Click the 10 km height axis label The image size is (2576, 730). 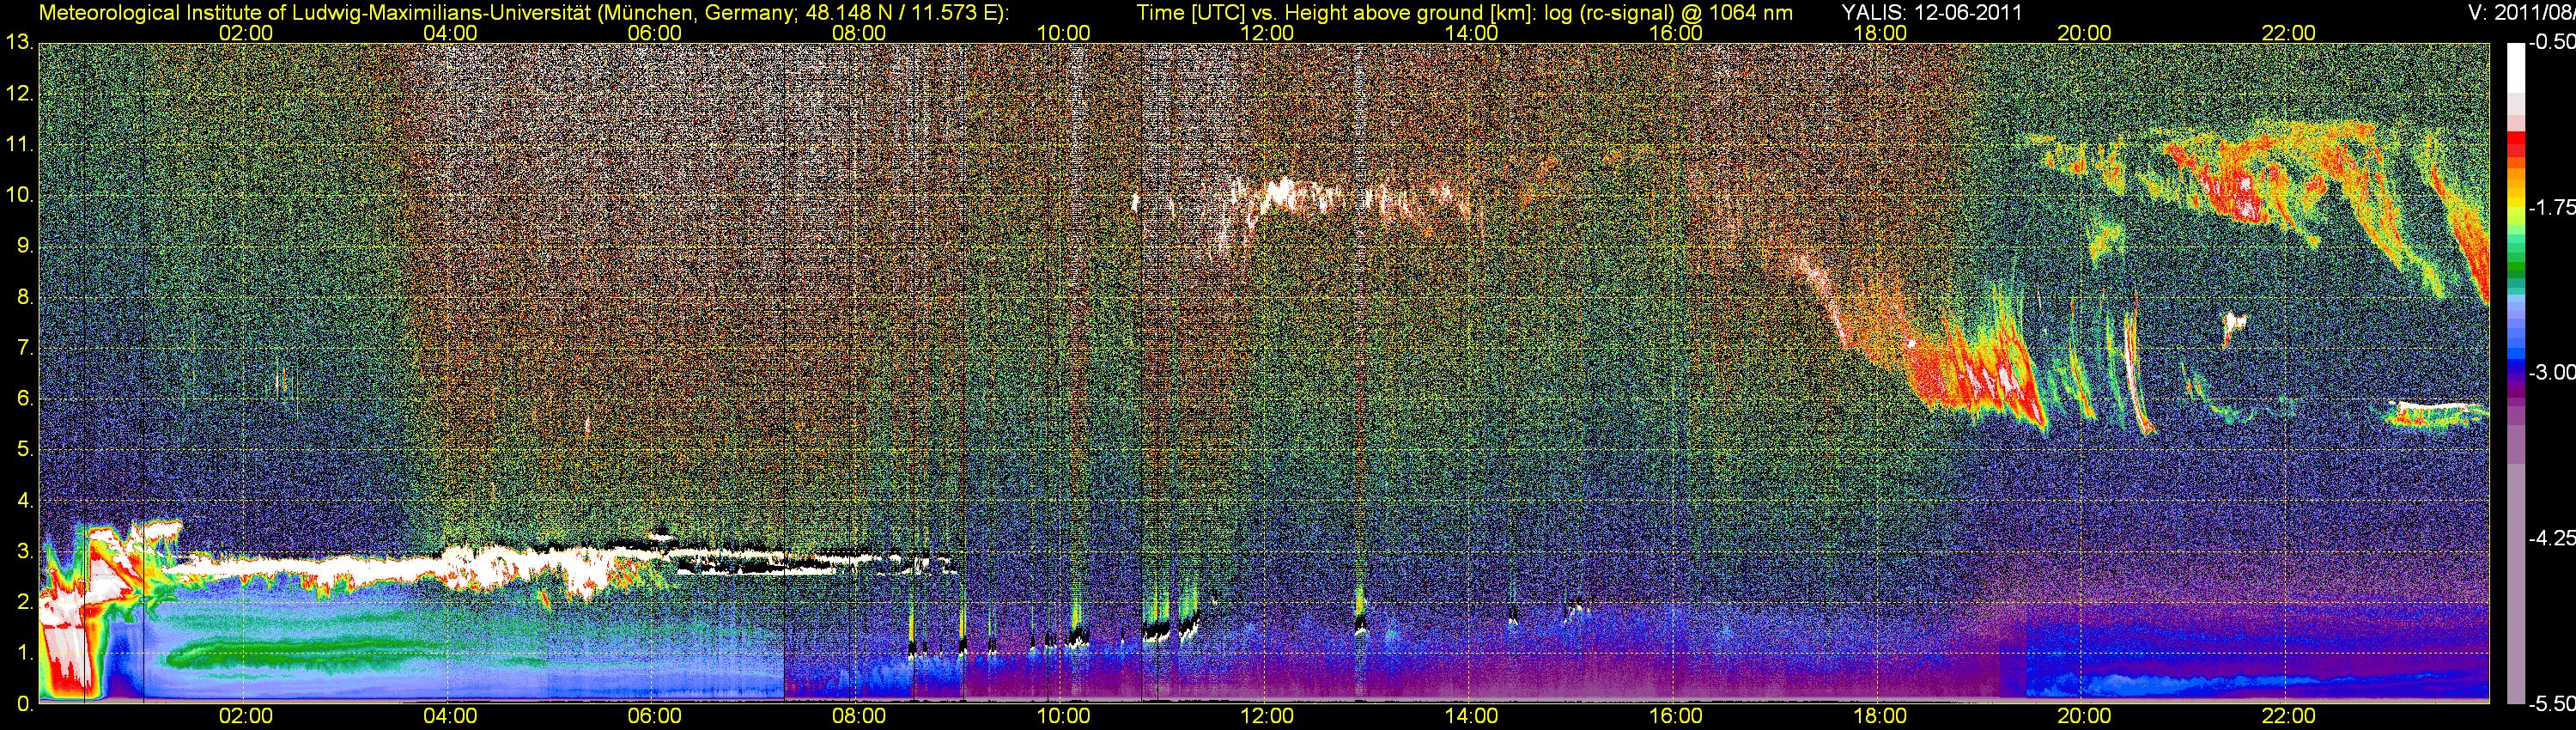pyautogui.click(x=19, y=195)
